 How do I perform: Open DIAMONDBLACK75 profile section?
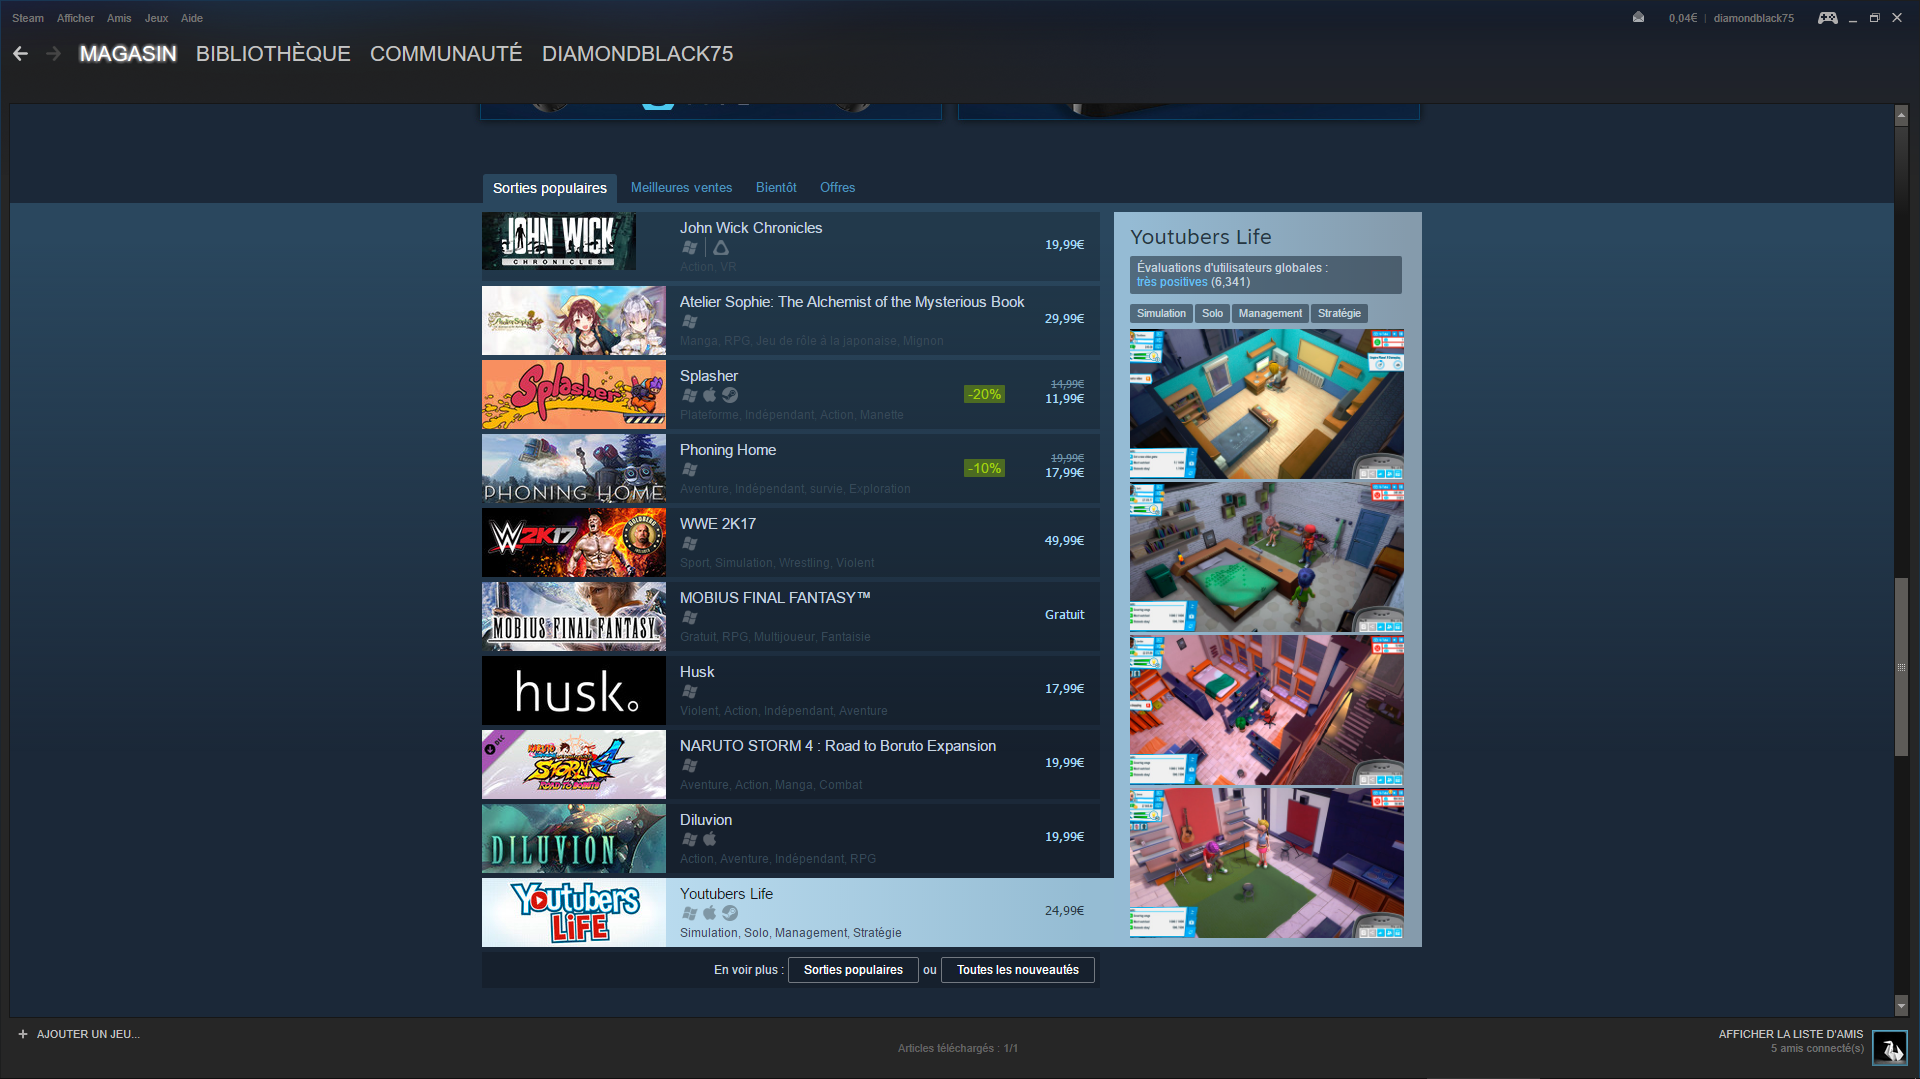tap(638, 54)
